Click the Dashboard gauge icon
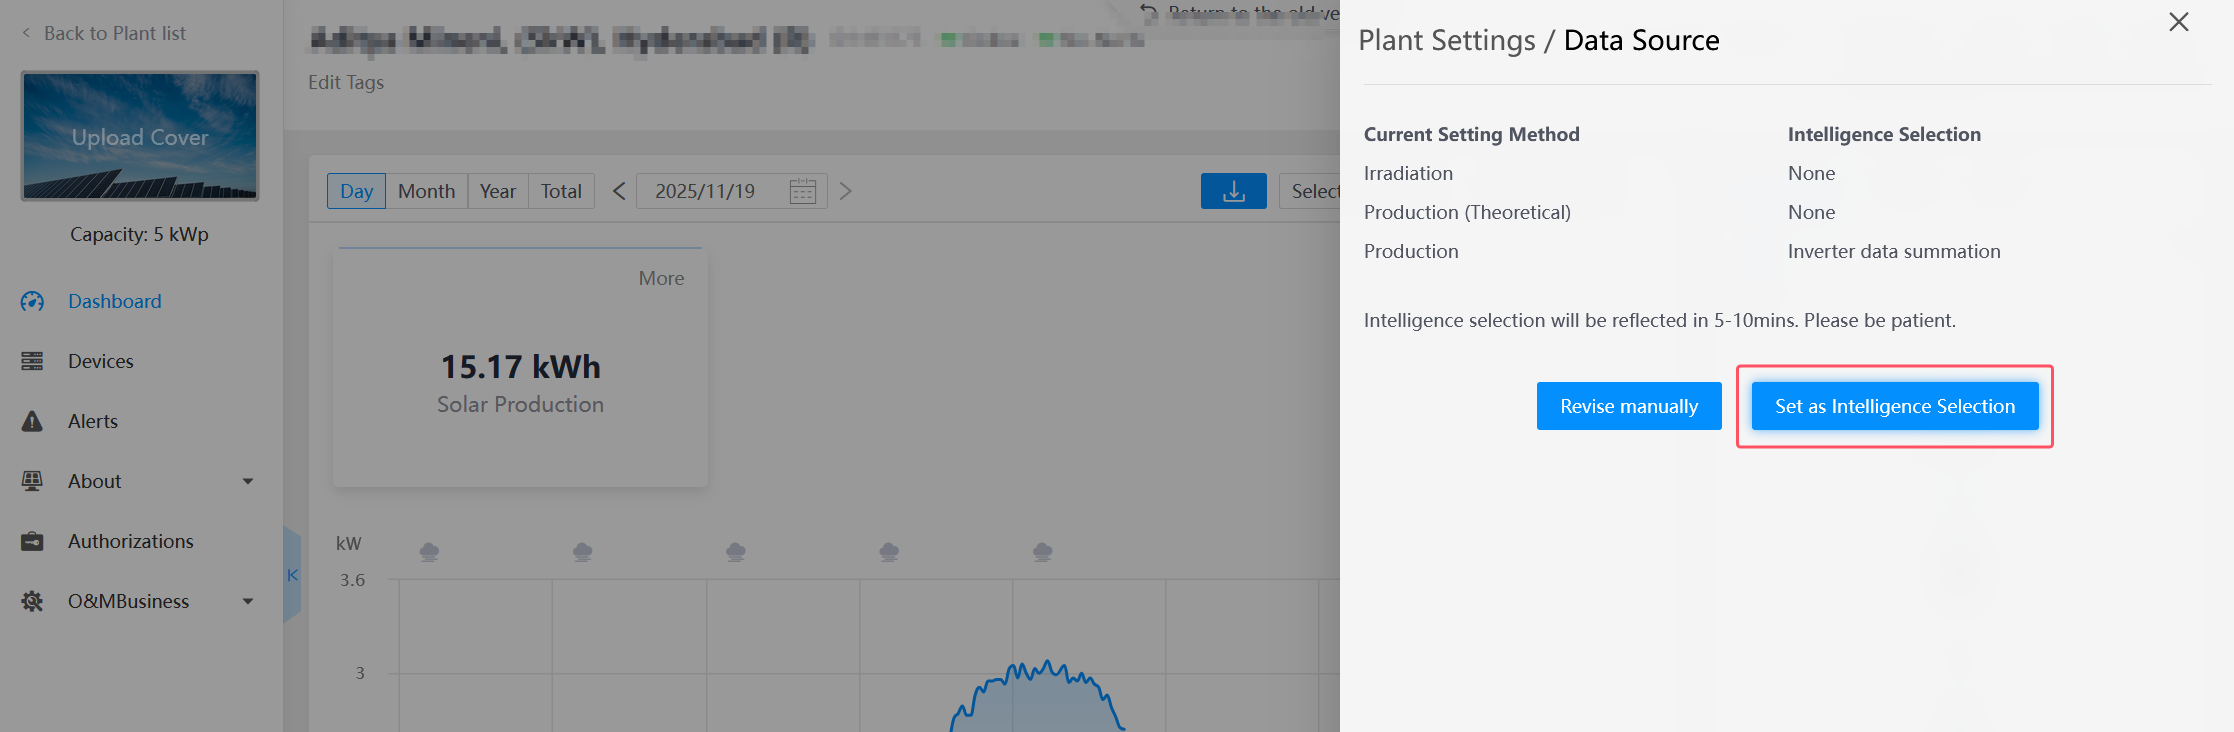The image size is (2234, 732). click(32, 301)
